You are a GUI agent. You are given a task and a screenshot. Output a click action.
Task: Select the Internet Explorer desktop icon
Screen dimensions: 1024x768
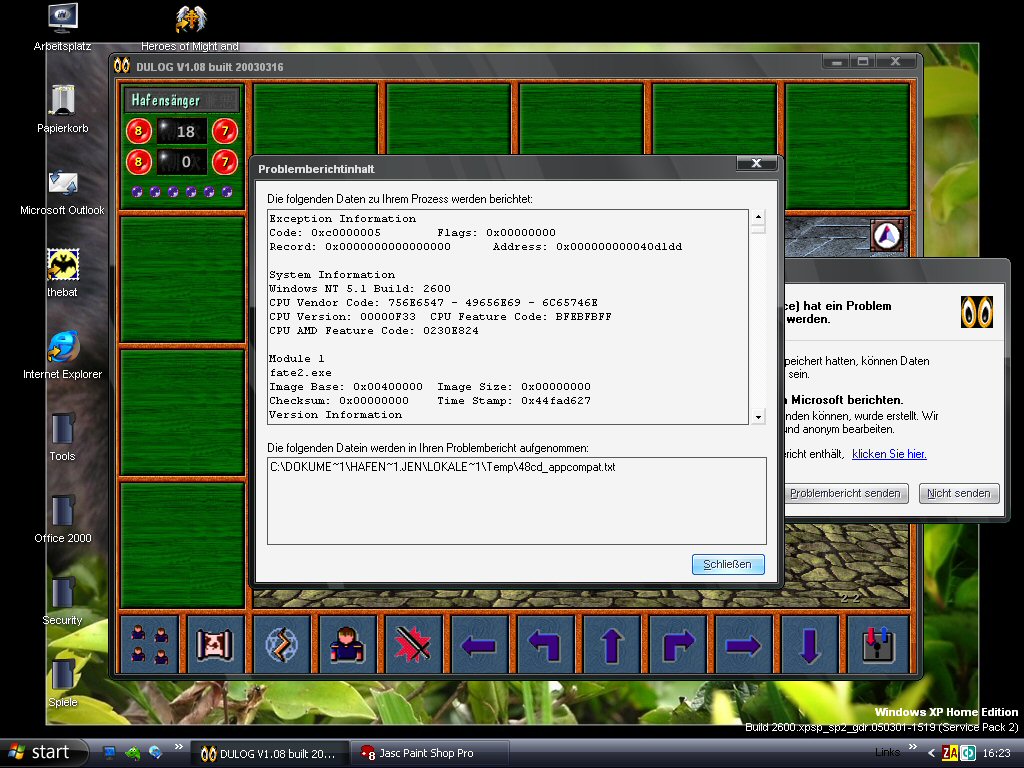click(63, 356)
